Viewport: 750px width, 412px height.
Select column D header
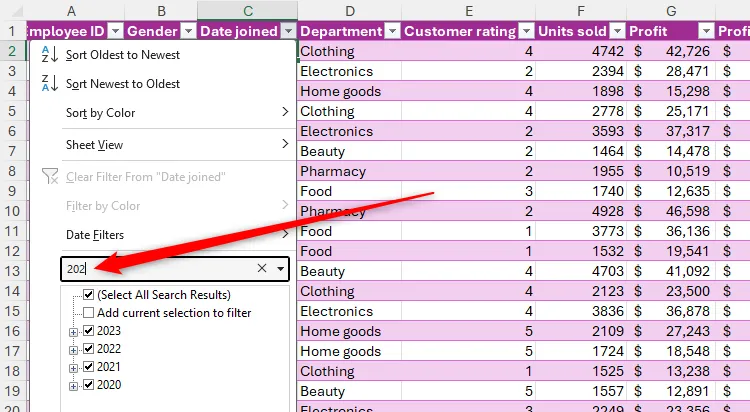[x=349, y=10]
